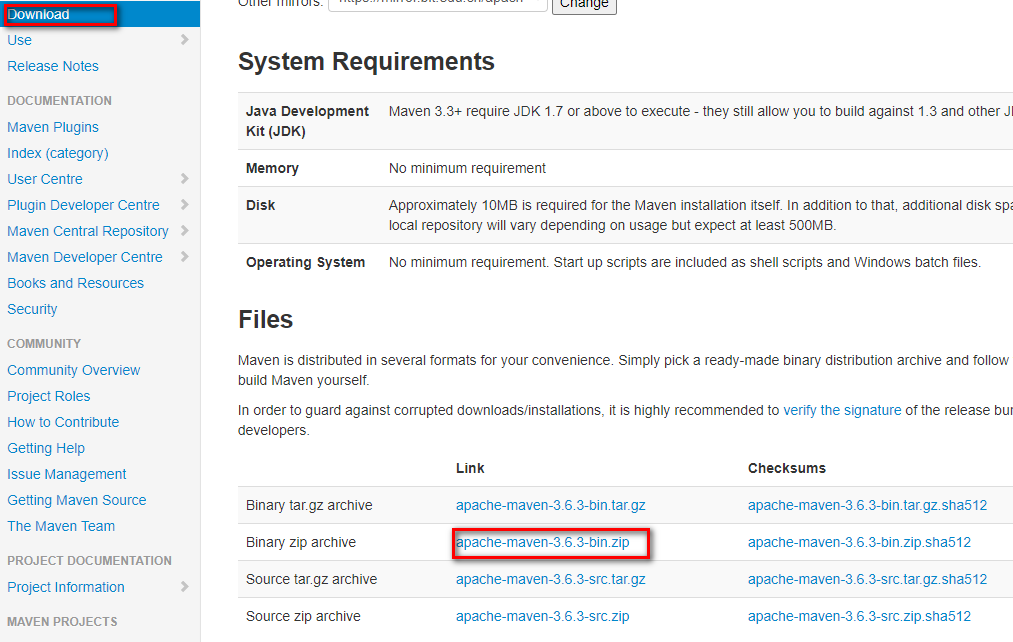Open Project Information link
The height and width of the screenshot is (642, 1013).
click(x=66, y=587)
